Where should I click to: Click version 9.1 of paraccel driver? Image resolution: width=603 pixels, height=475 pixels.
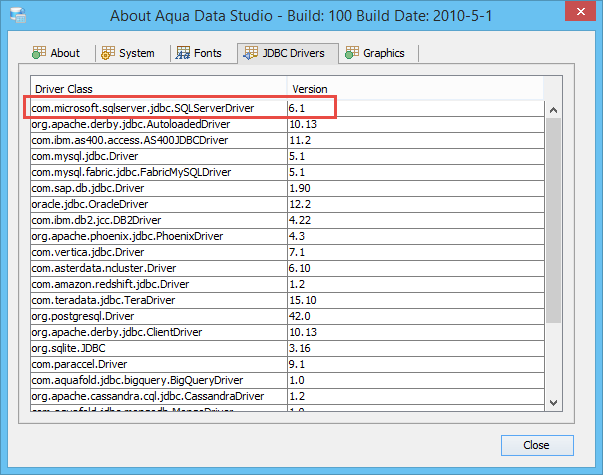297,364
